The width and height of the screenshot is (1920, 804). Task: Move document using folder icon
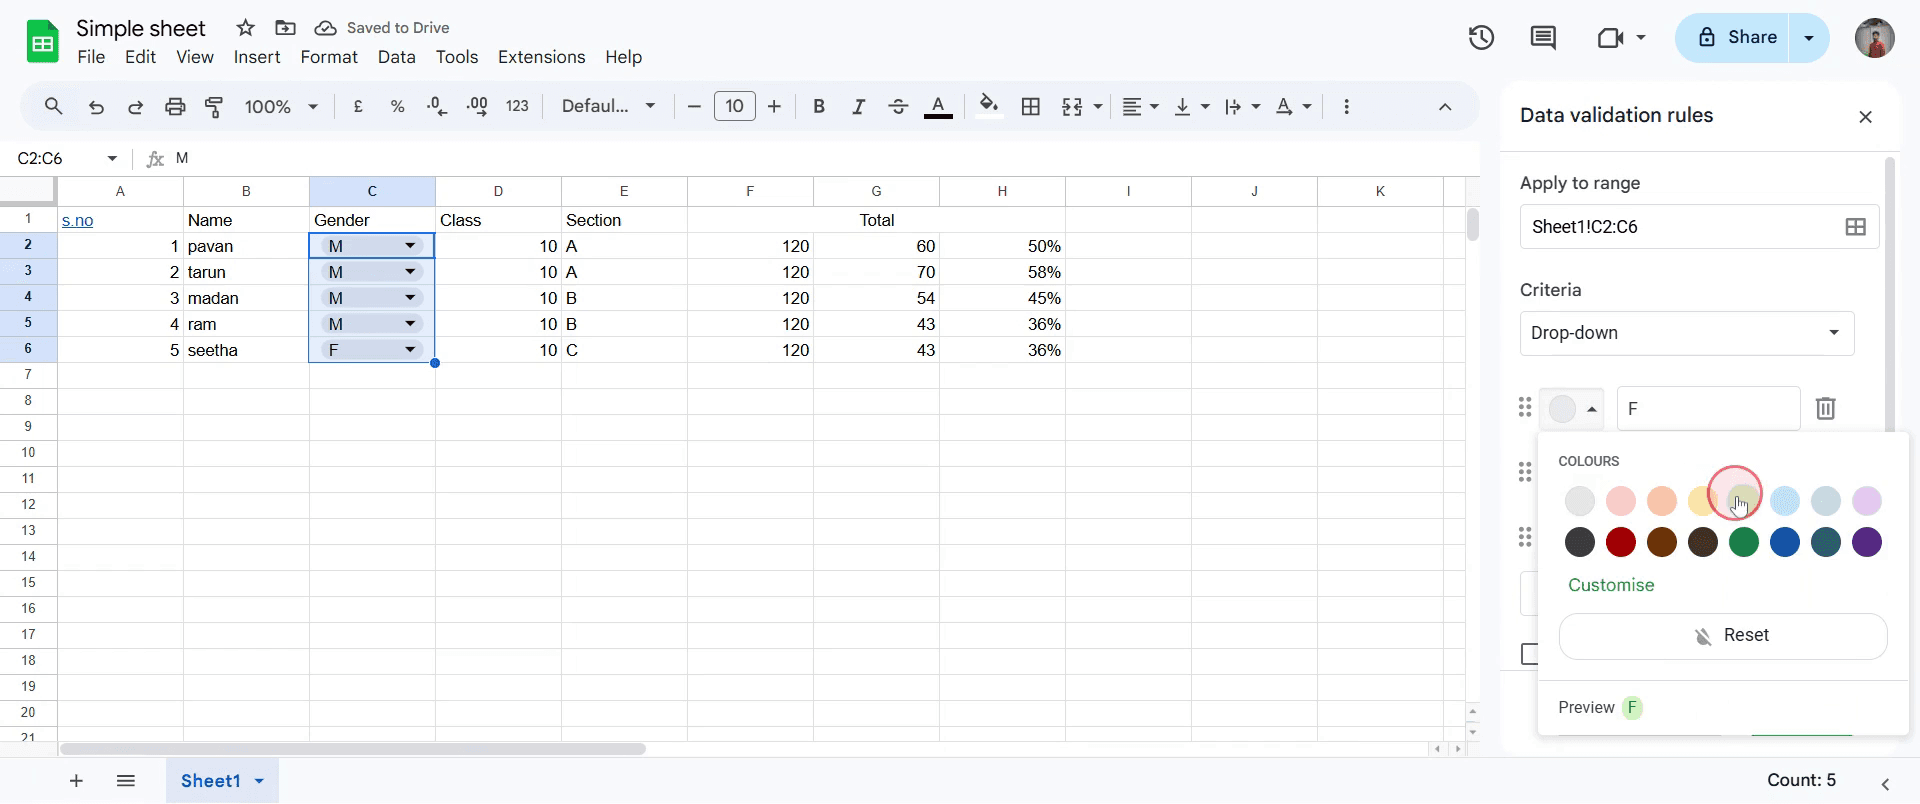(286, 28)
